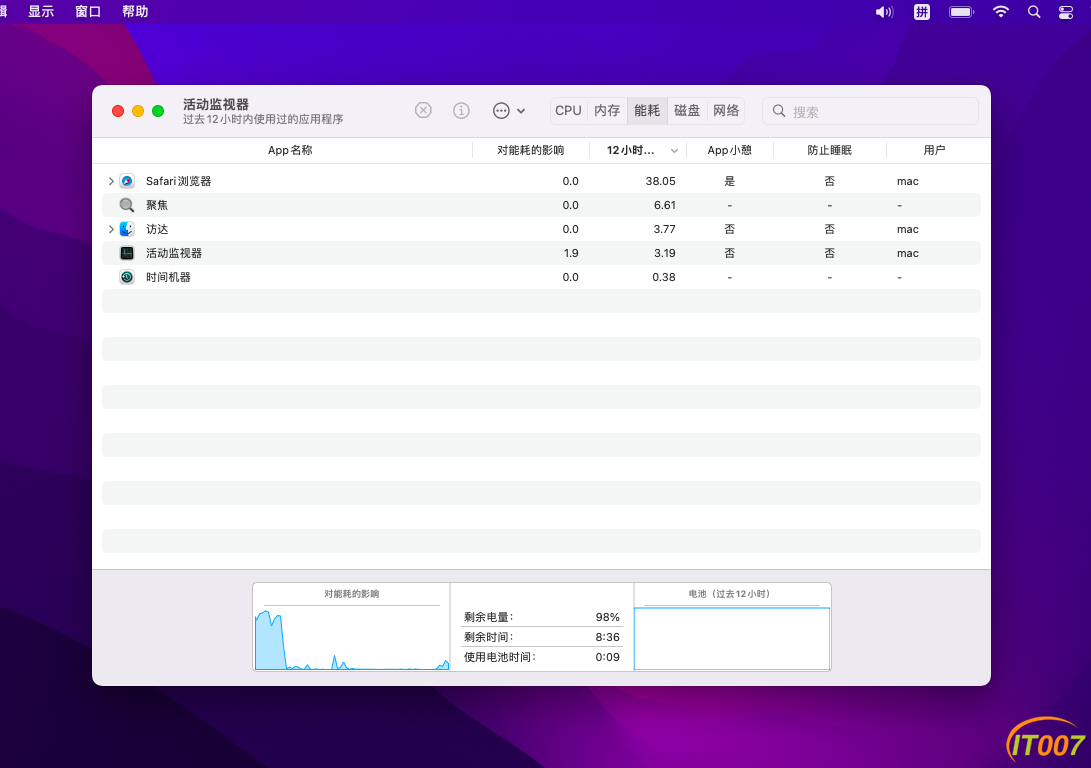Close the 活动监视器 window
The height and width of the screenshot is (768, 1091).
pyautogui.click(x=118, y=111)
